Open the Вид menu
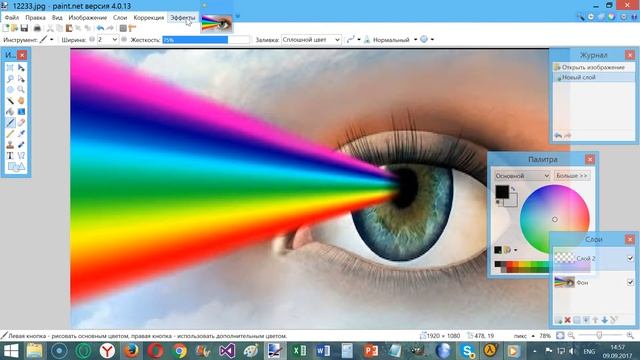 [x=57, y=18]
